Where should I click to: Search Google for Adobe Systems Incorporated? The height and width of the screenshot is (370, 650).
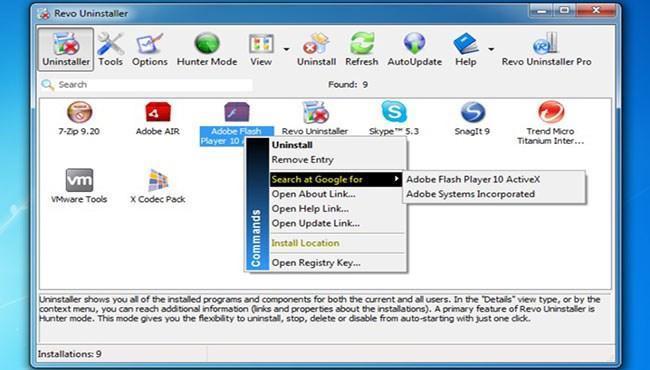[x=494, y=194]
